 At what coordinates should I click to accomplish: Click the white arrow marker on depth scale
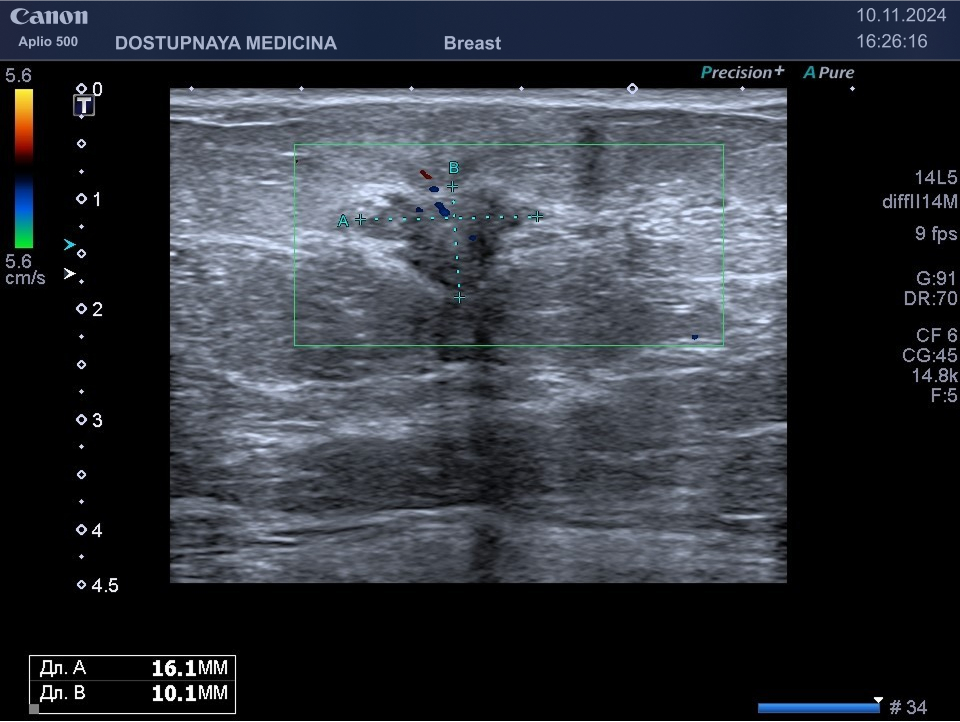(x=69, y=273)
